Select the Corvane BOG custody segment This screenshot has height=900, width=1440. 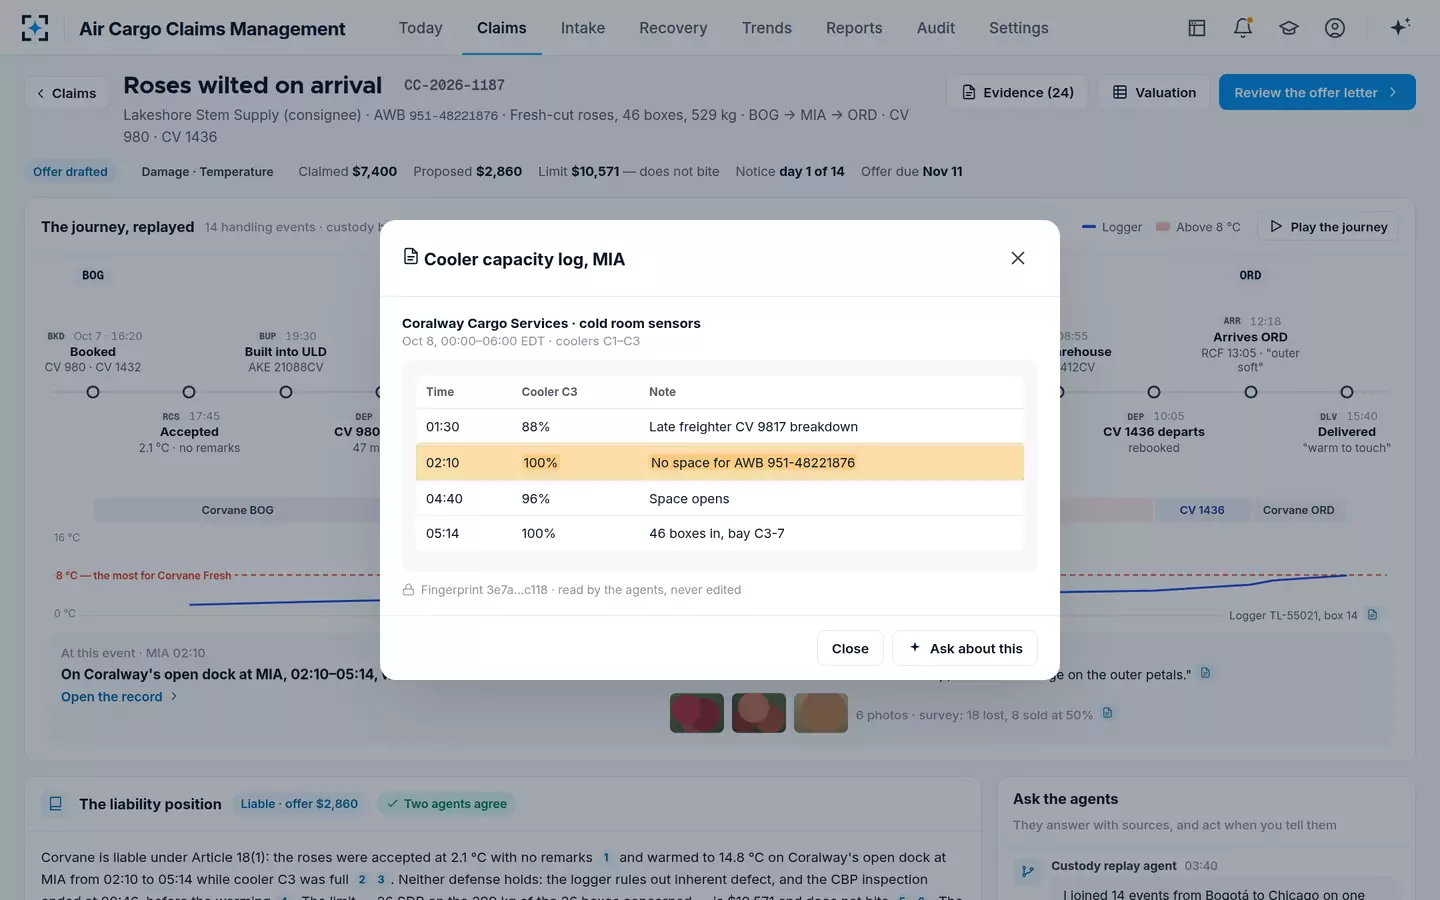click(237, 510)
